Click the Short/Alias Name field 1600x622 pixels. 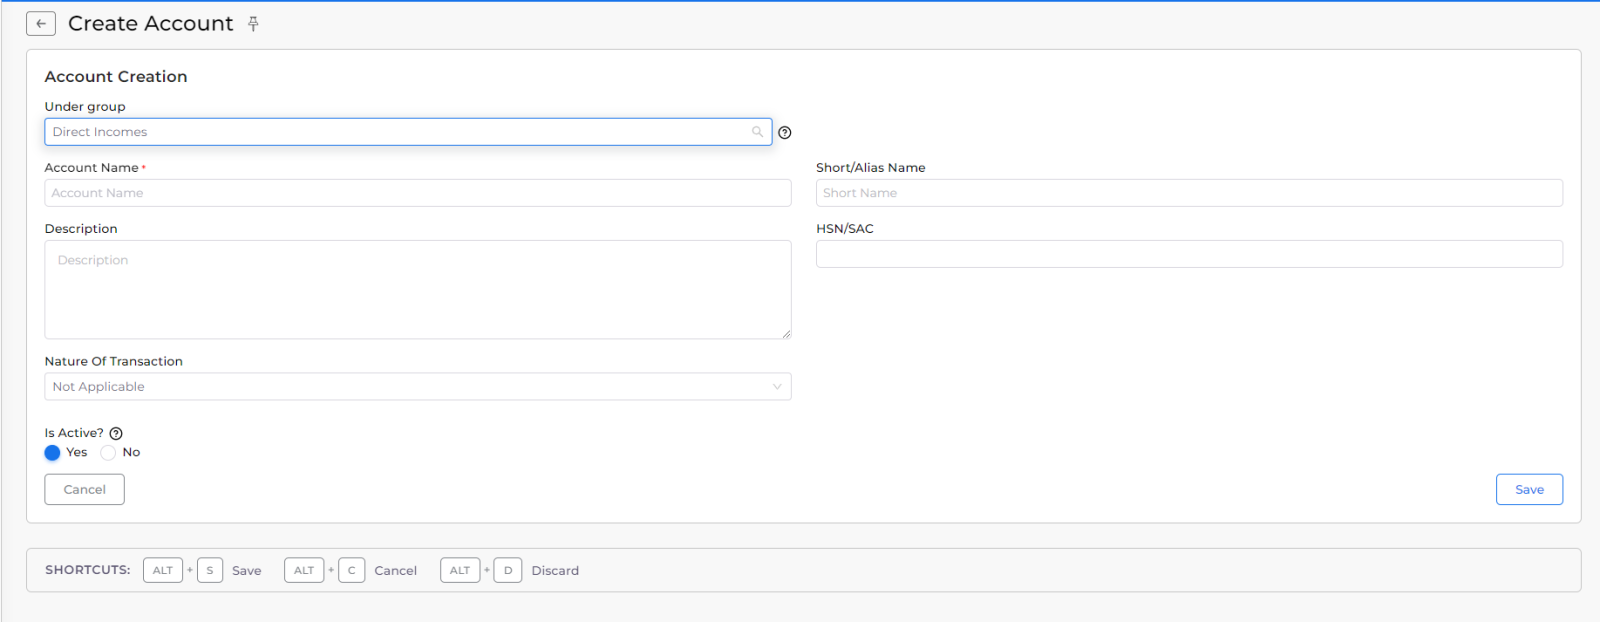(x=1189, y=193)
